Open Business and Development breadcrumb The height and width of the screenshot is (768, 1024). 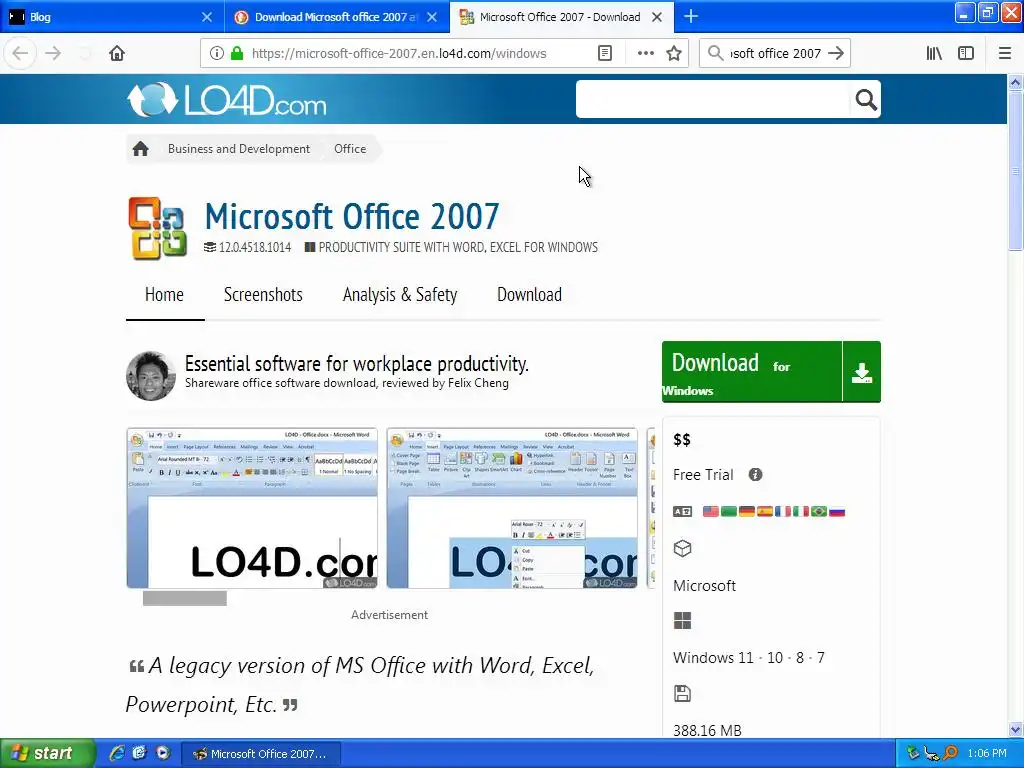coord(238,149)
